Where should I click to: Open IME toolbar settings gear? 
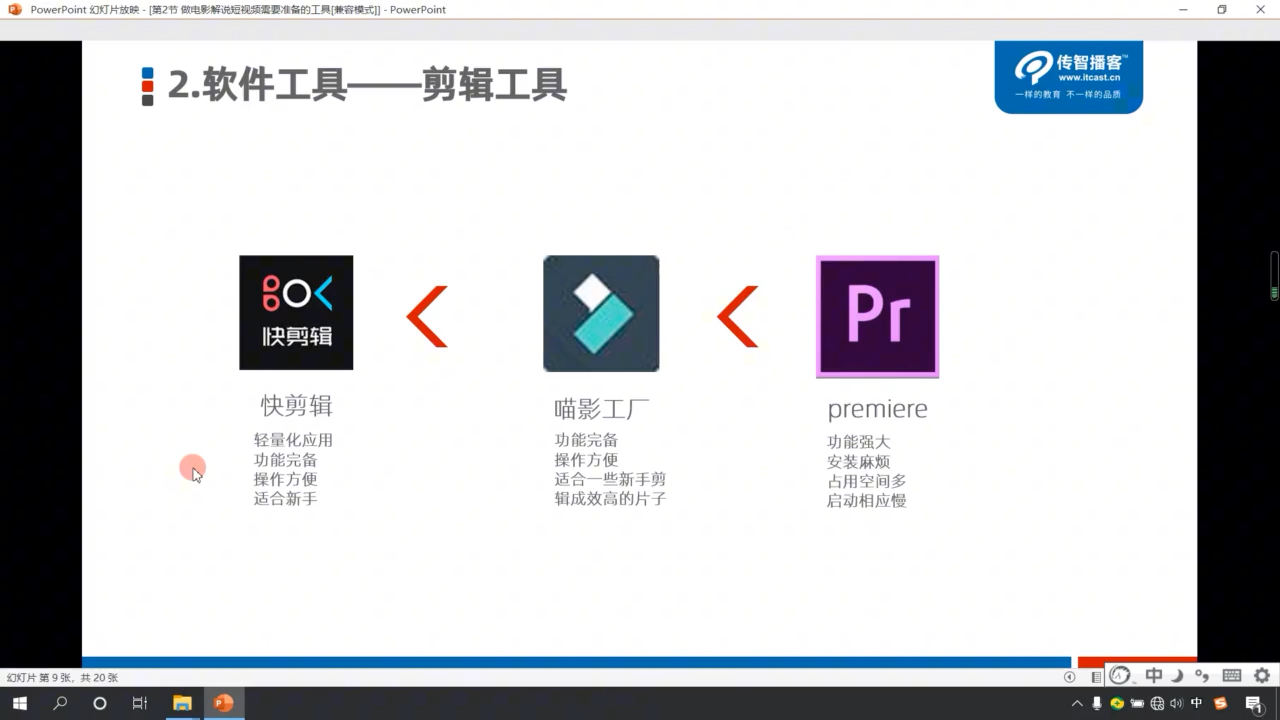tap(1262, 676)
